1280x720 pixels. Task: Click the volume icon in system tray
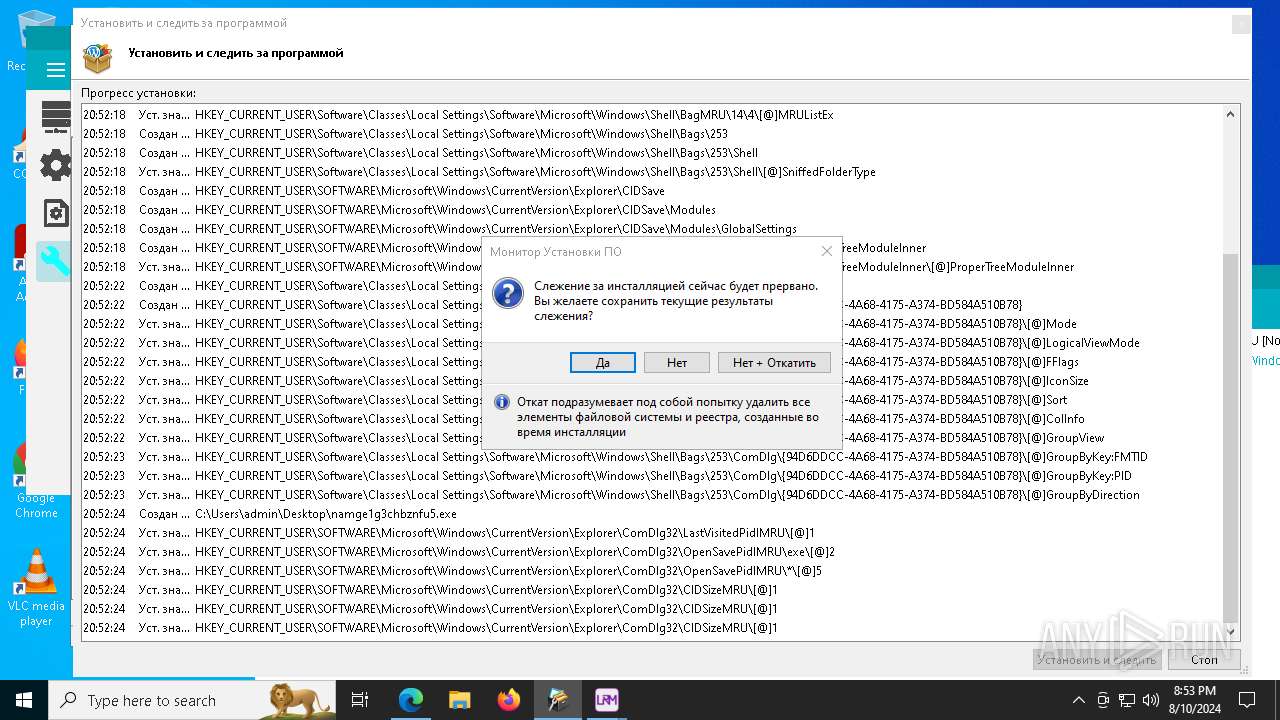tap(1150, 700)
